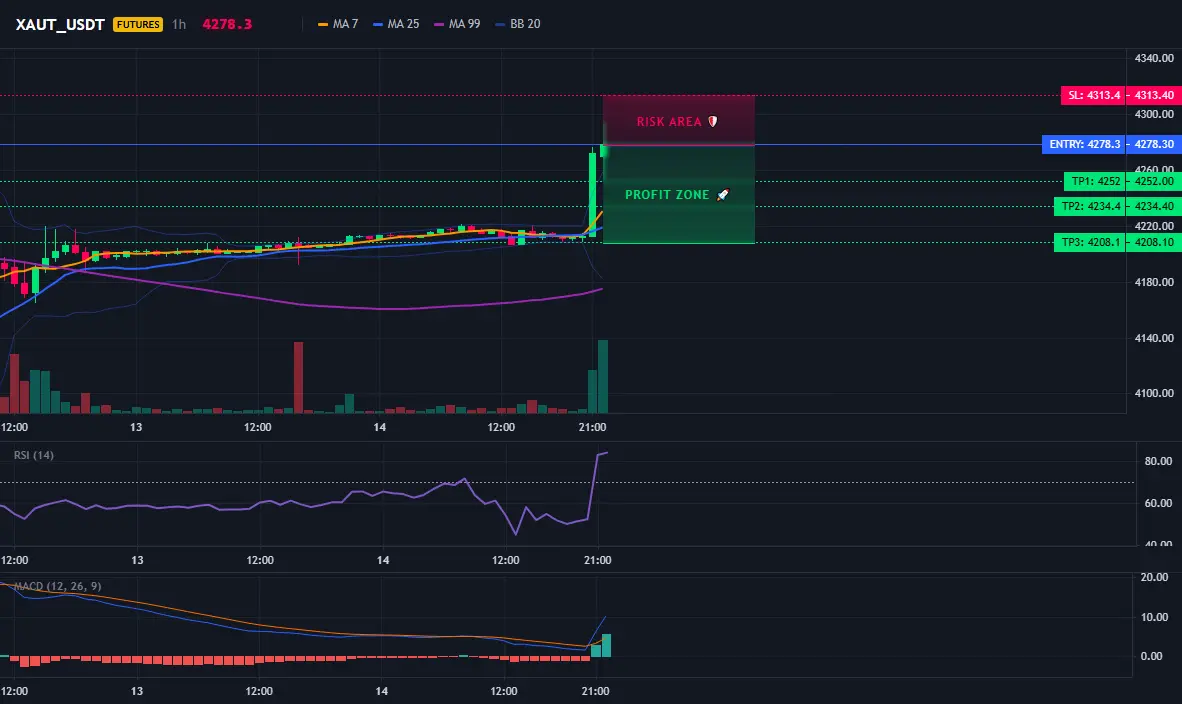Click the PROFIT ZONE box
The image size is (1182, 704).
678,194
